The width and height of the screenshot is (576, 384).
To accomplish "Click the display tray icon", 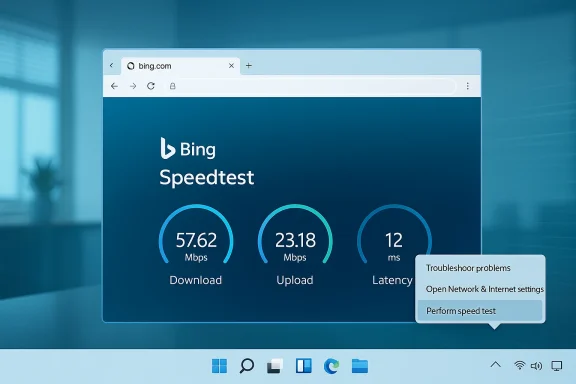I will (x=557, y=366).
